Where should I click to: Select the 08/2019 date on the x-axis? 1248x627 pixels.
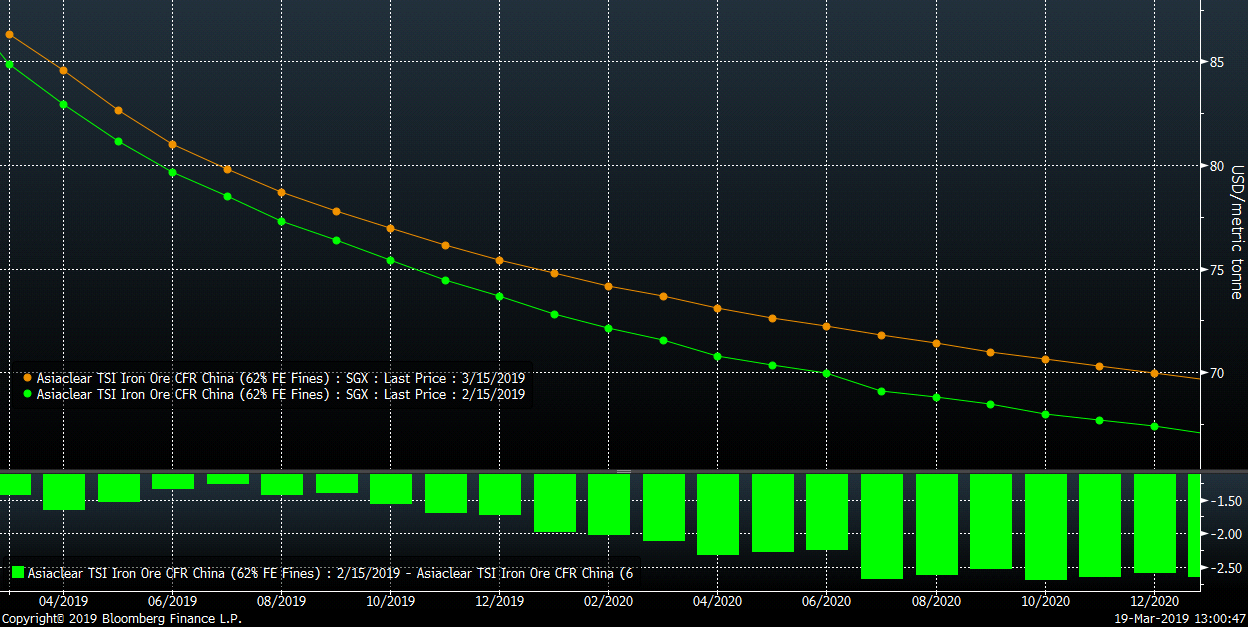(x=281, y=602)
